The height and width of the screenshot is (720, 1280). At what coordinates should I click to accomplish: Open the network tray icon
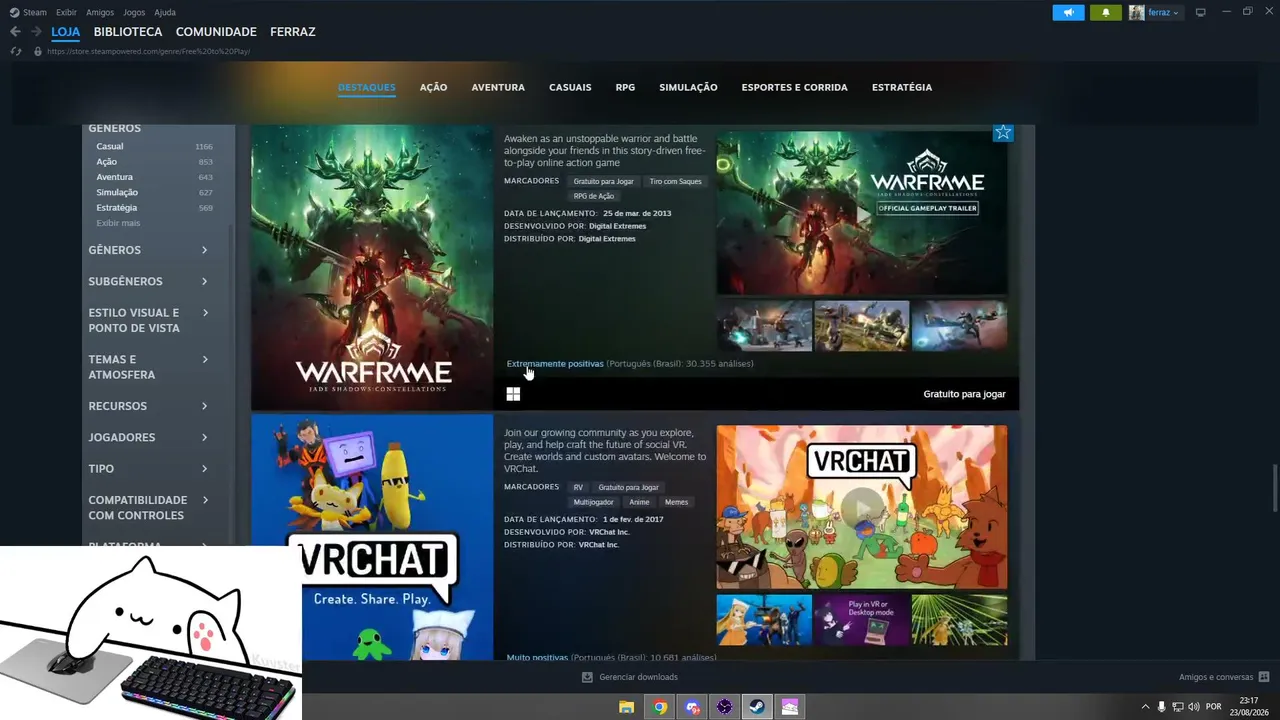click(1177, 707)
